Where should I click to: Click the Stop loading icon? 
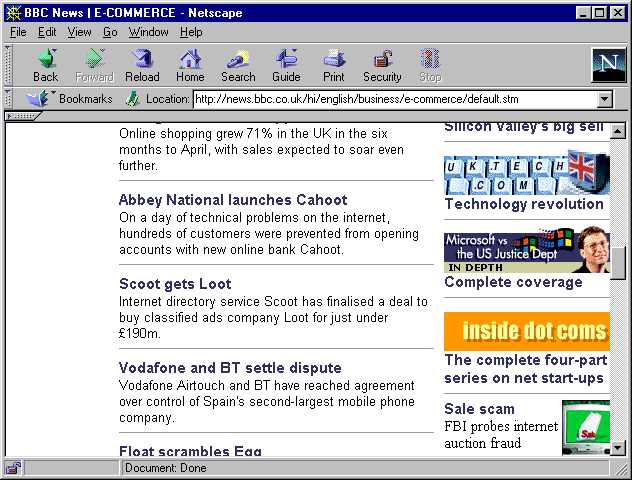[430, 58]
